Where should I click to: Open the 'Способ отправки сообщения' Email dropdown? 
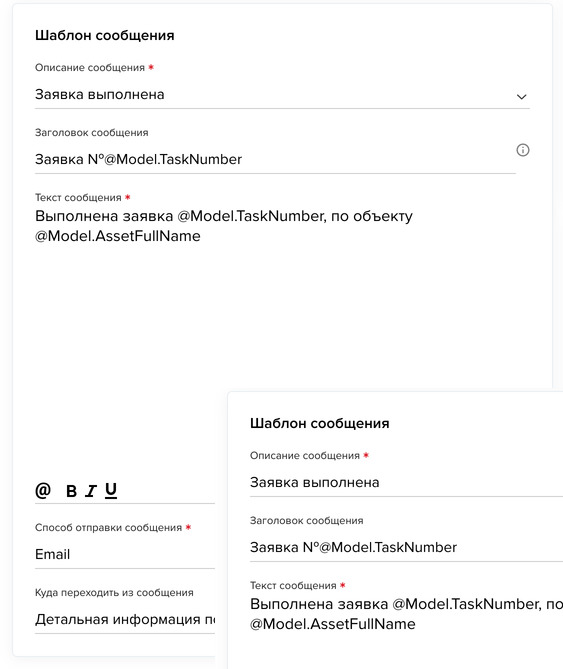(125, 555)
